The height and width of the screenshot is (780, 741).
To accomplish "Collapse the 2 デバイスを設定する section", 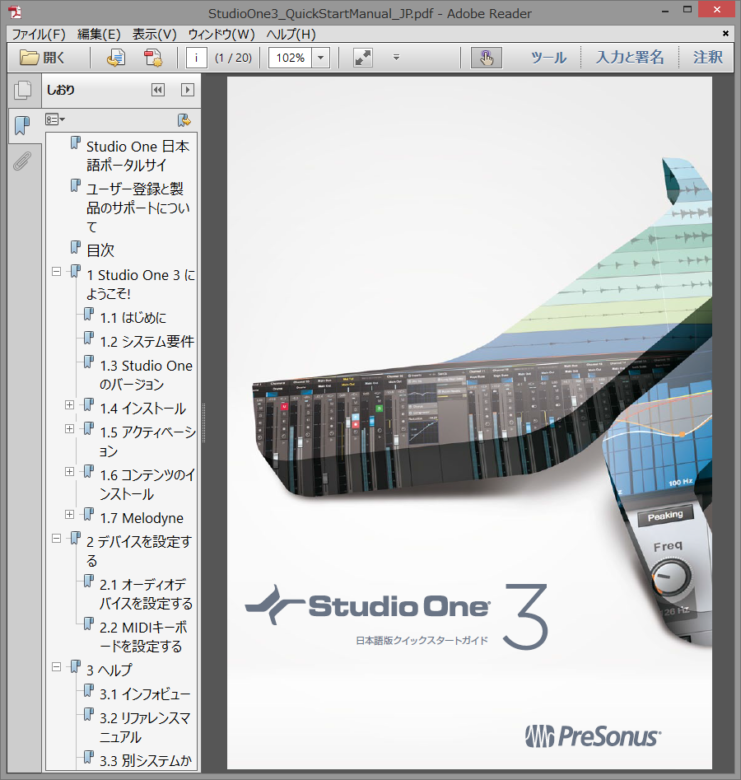I will (x=57, y=538).
